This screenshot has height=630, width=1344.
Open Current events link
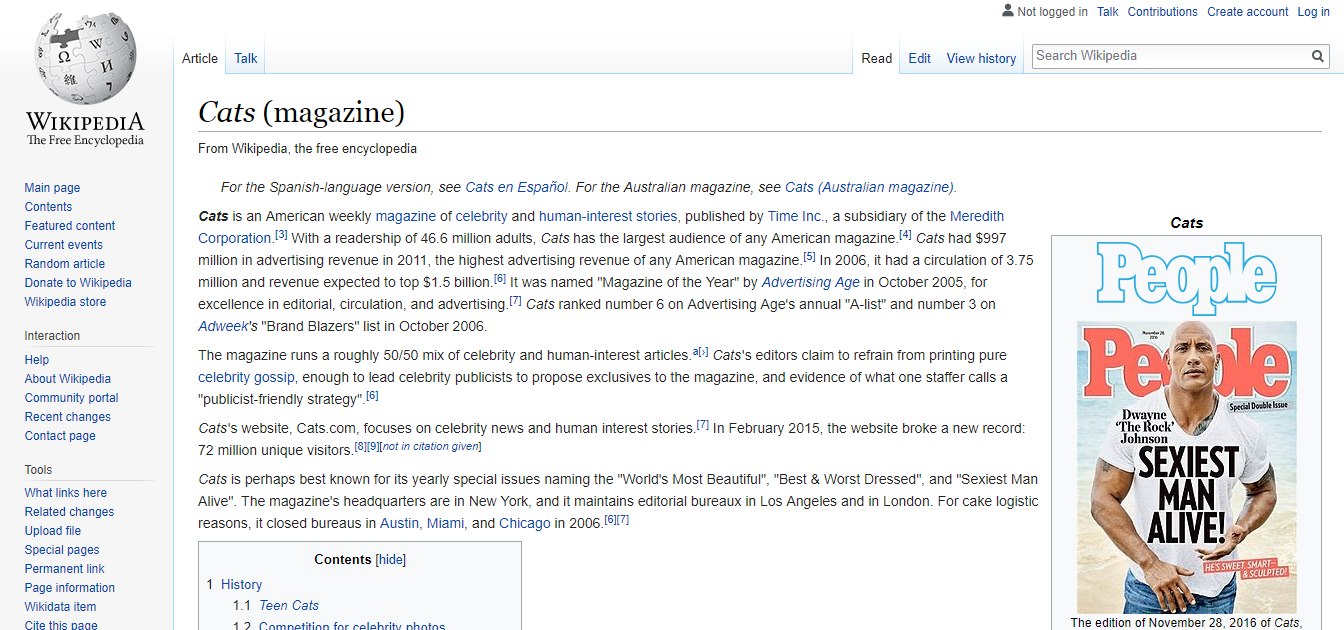(x=64, y=245)
